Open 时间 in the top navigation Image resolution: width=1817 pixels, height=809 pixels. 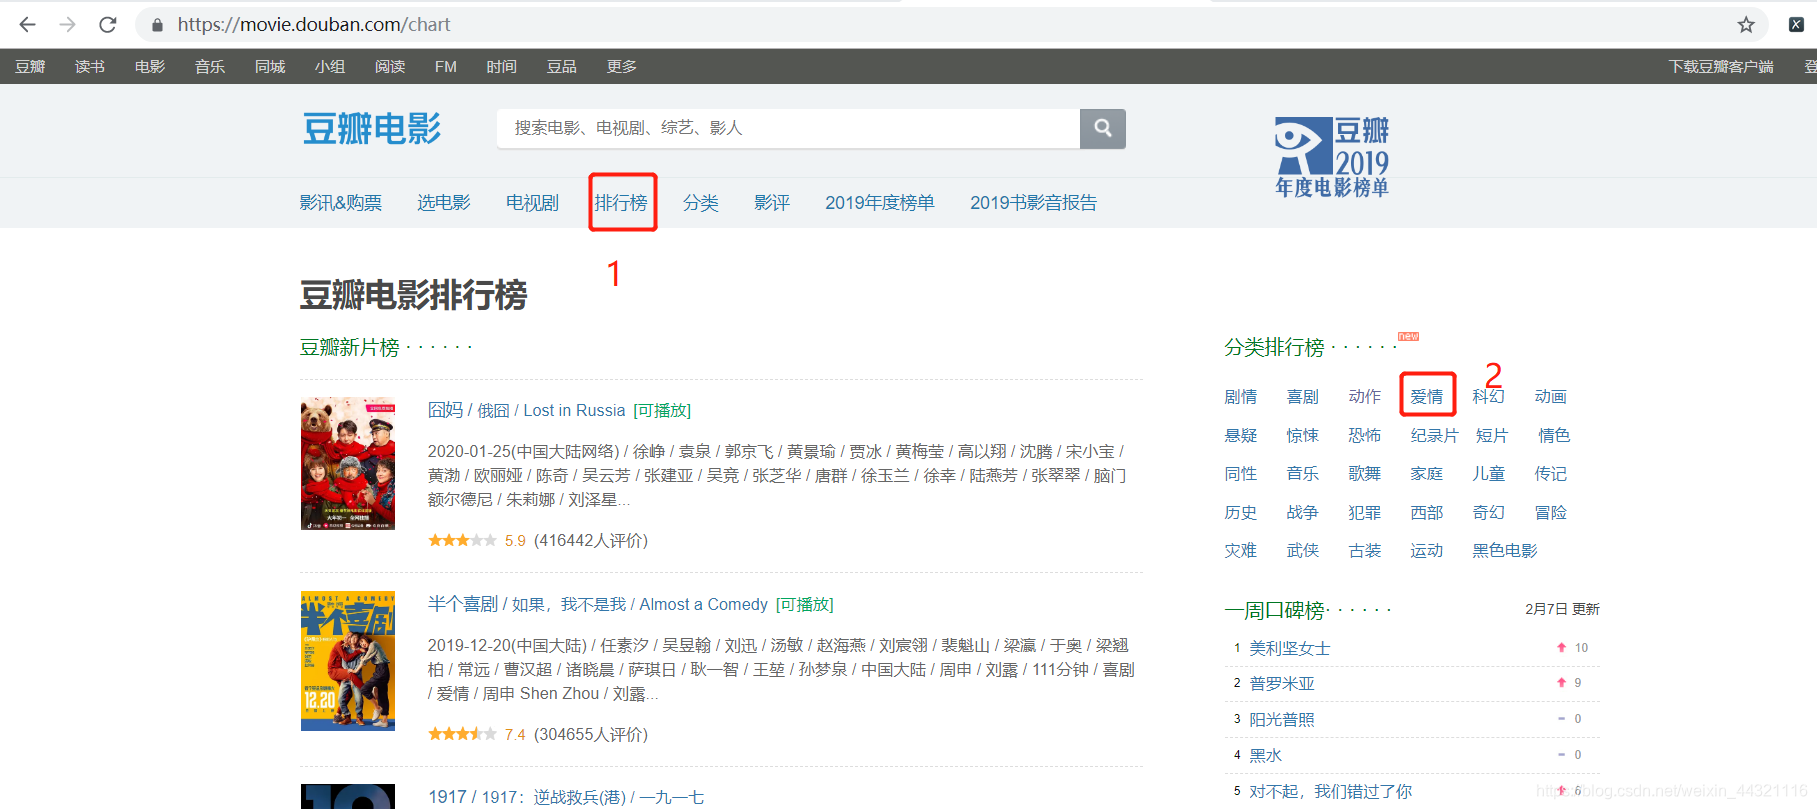(x=502, y=67)
